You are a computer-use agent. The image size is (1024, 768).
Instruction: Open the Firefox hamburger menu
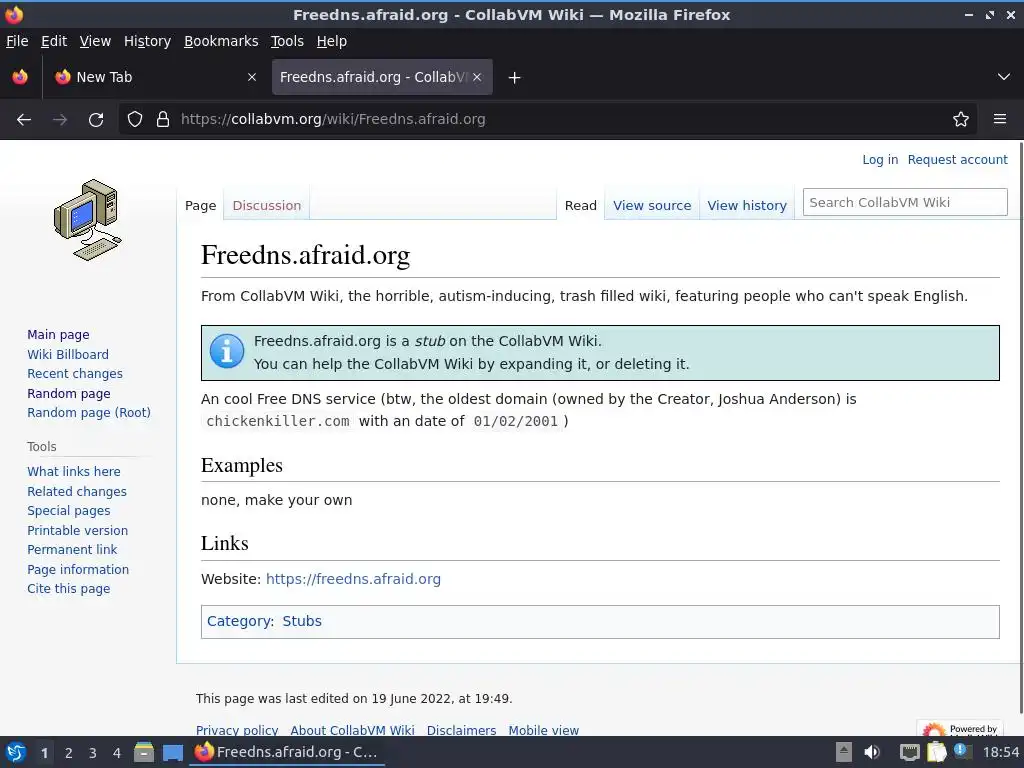pos(1000,119)
